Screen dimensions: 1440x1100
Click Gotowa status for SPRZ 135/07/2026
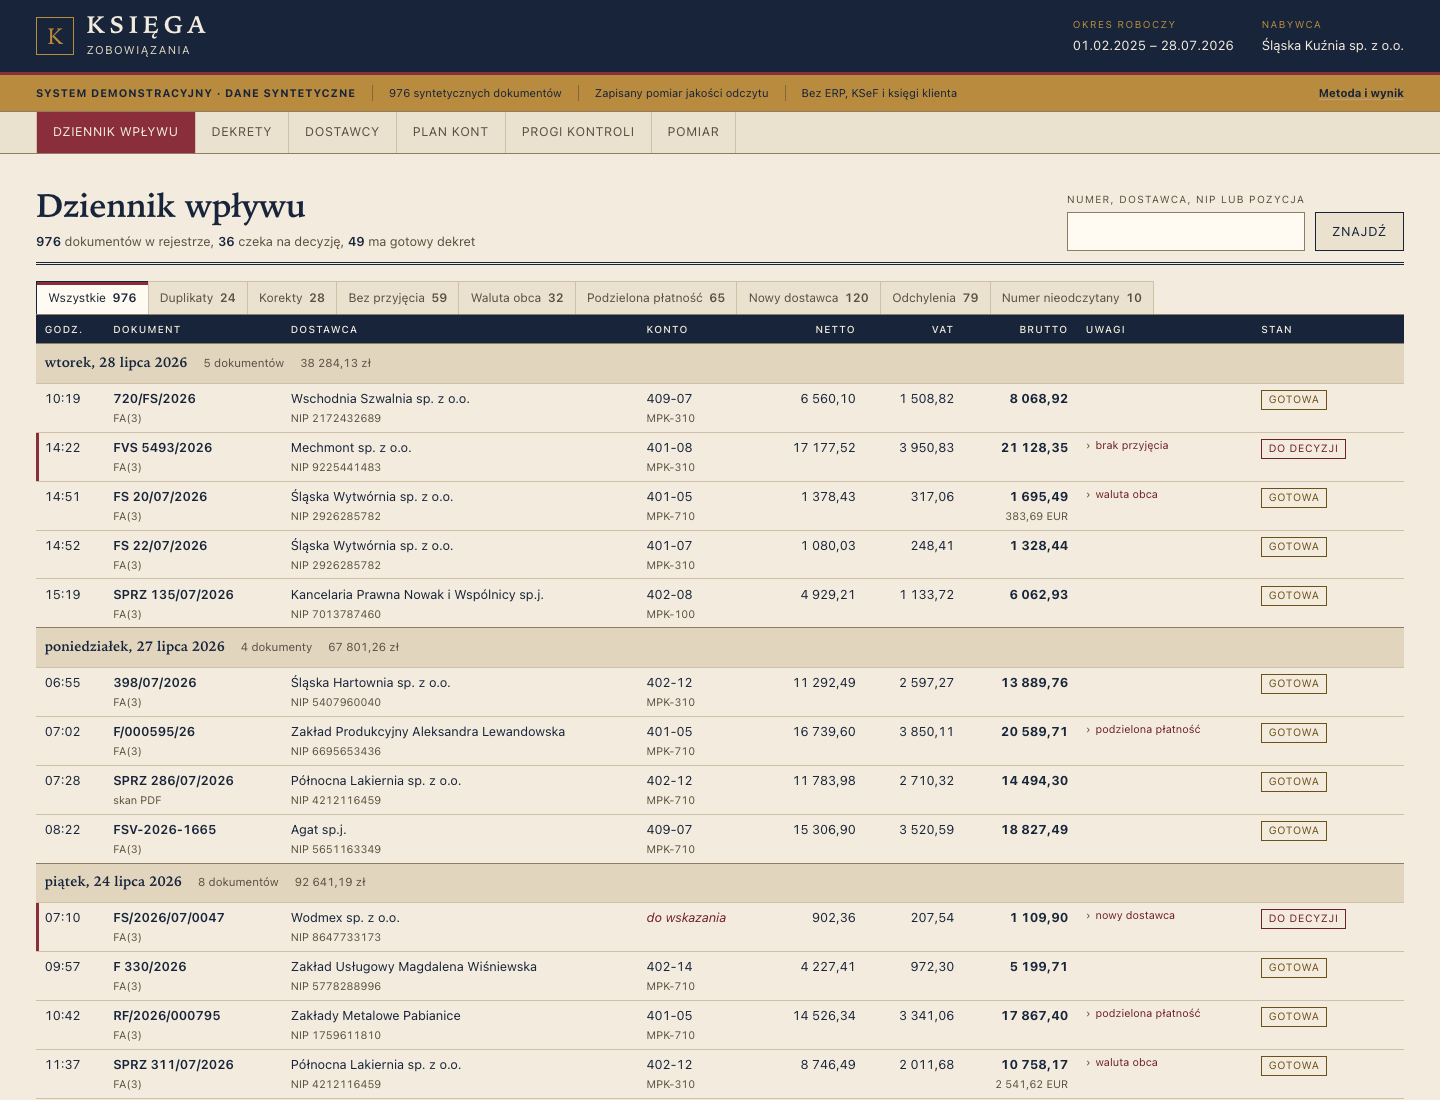(x=1294, y=596)
